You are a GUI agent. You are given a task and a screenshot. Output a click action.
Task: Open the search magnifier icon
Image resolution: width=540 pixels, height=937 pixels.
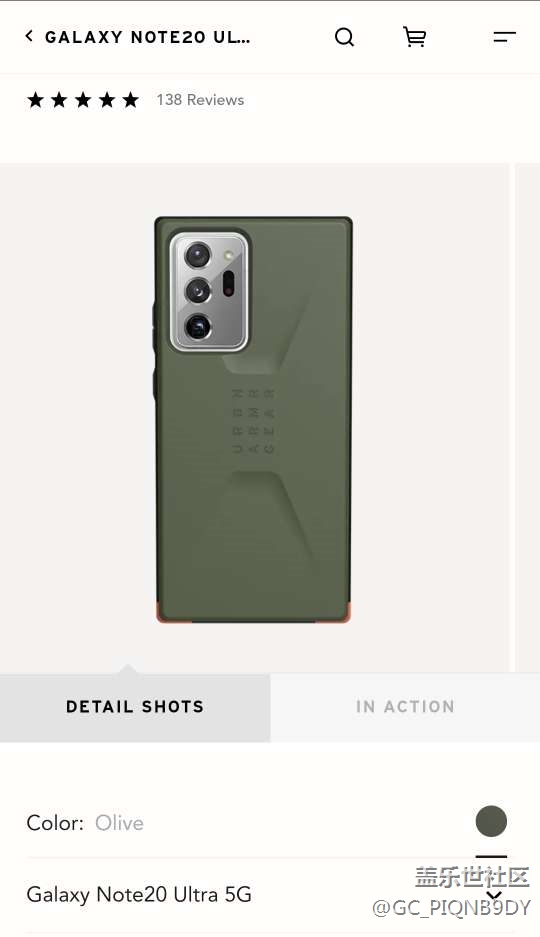pyautogui.click(x=344, y=37)
